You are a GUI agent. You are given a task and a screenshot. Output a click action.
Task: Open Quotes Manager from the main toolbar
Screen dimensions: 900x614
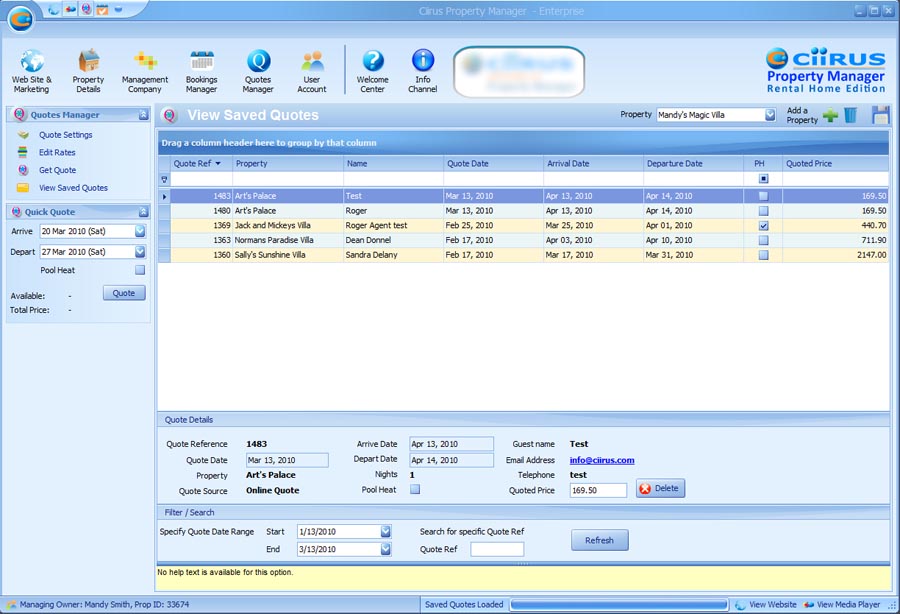[258, 71]
